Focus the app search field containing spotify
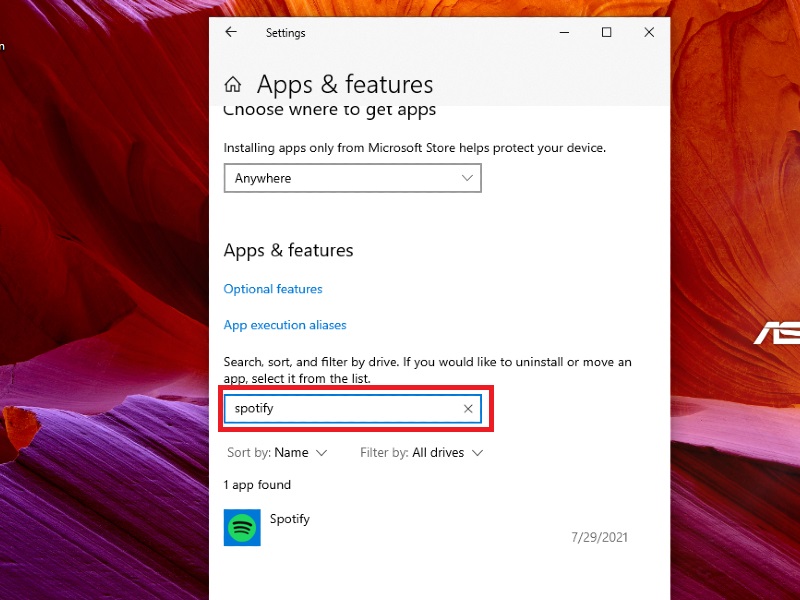Viewport: 800px width, 600px height. (353, 409)
